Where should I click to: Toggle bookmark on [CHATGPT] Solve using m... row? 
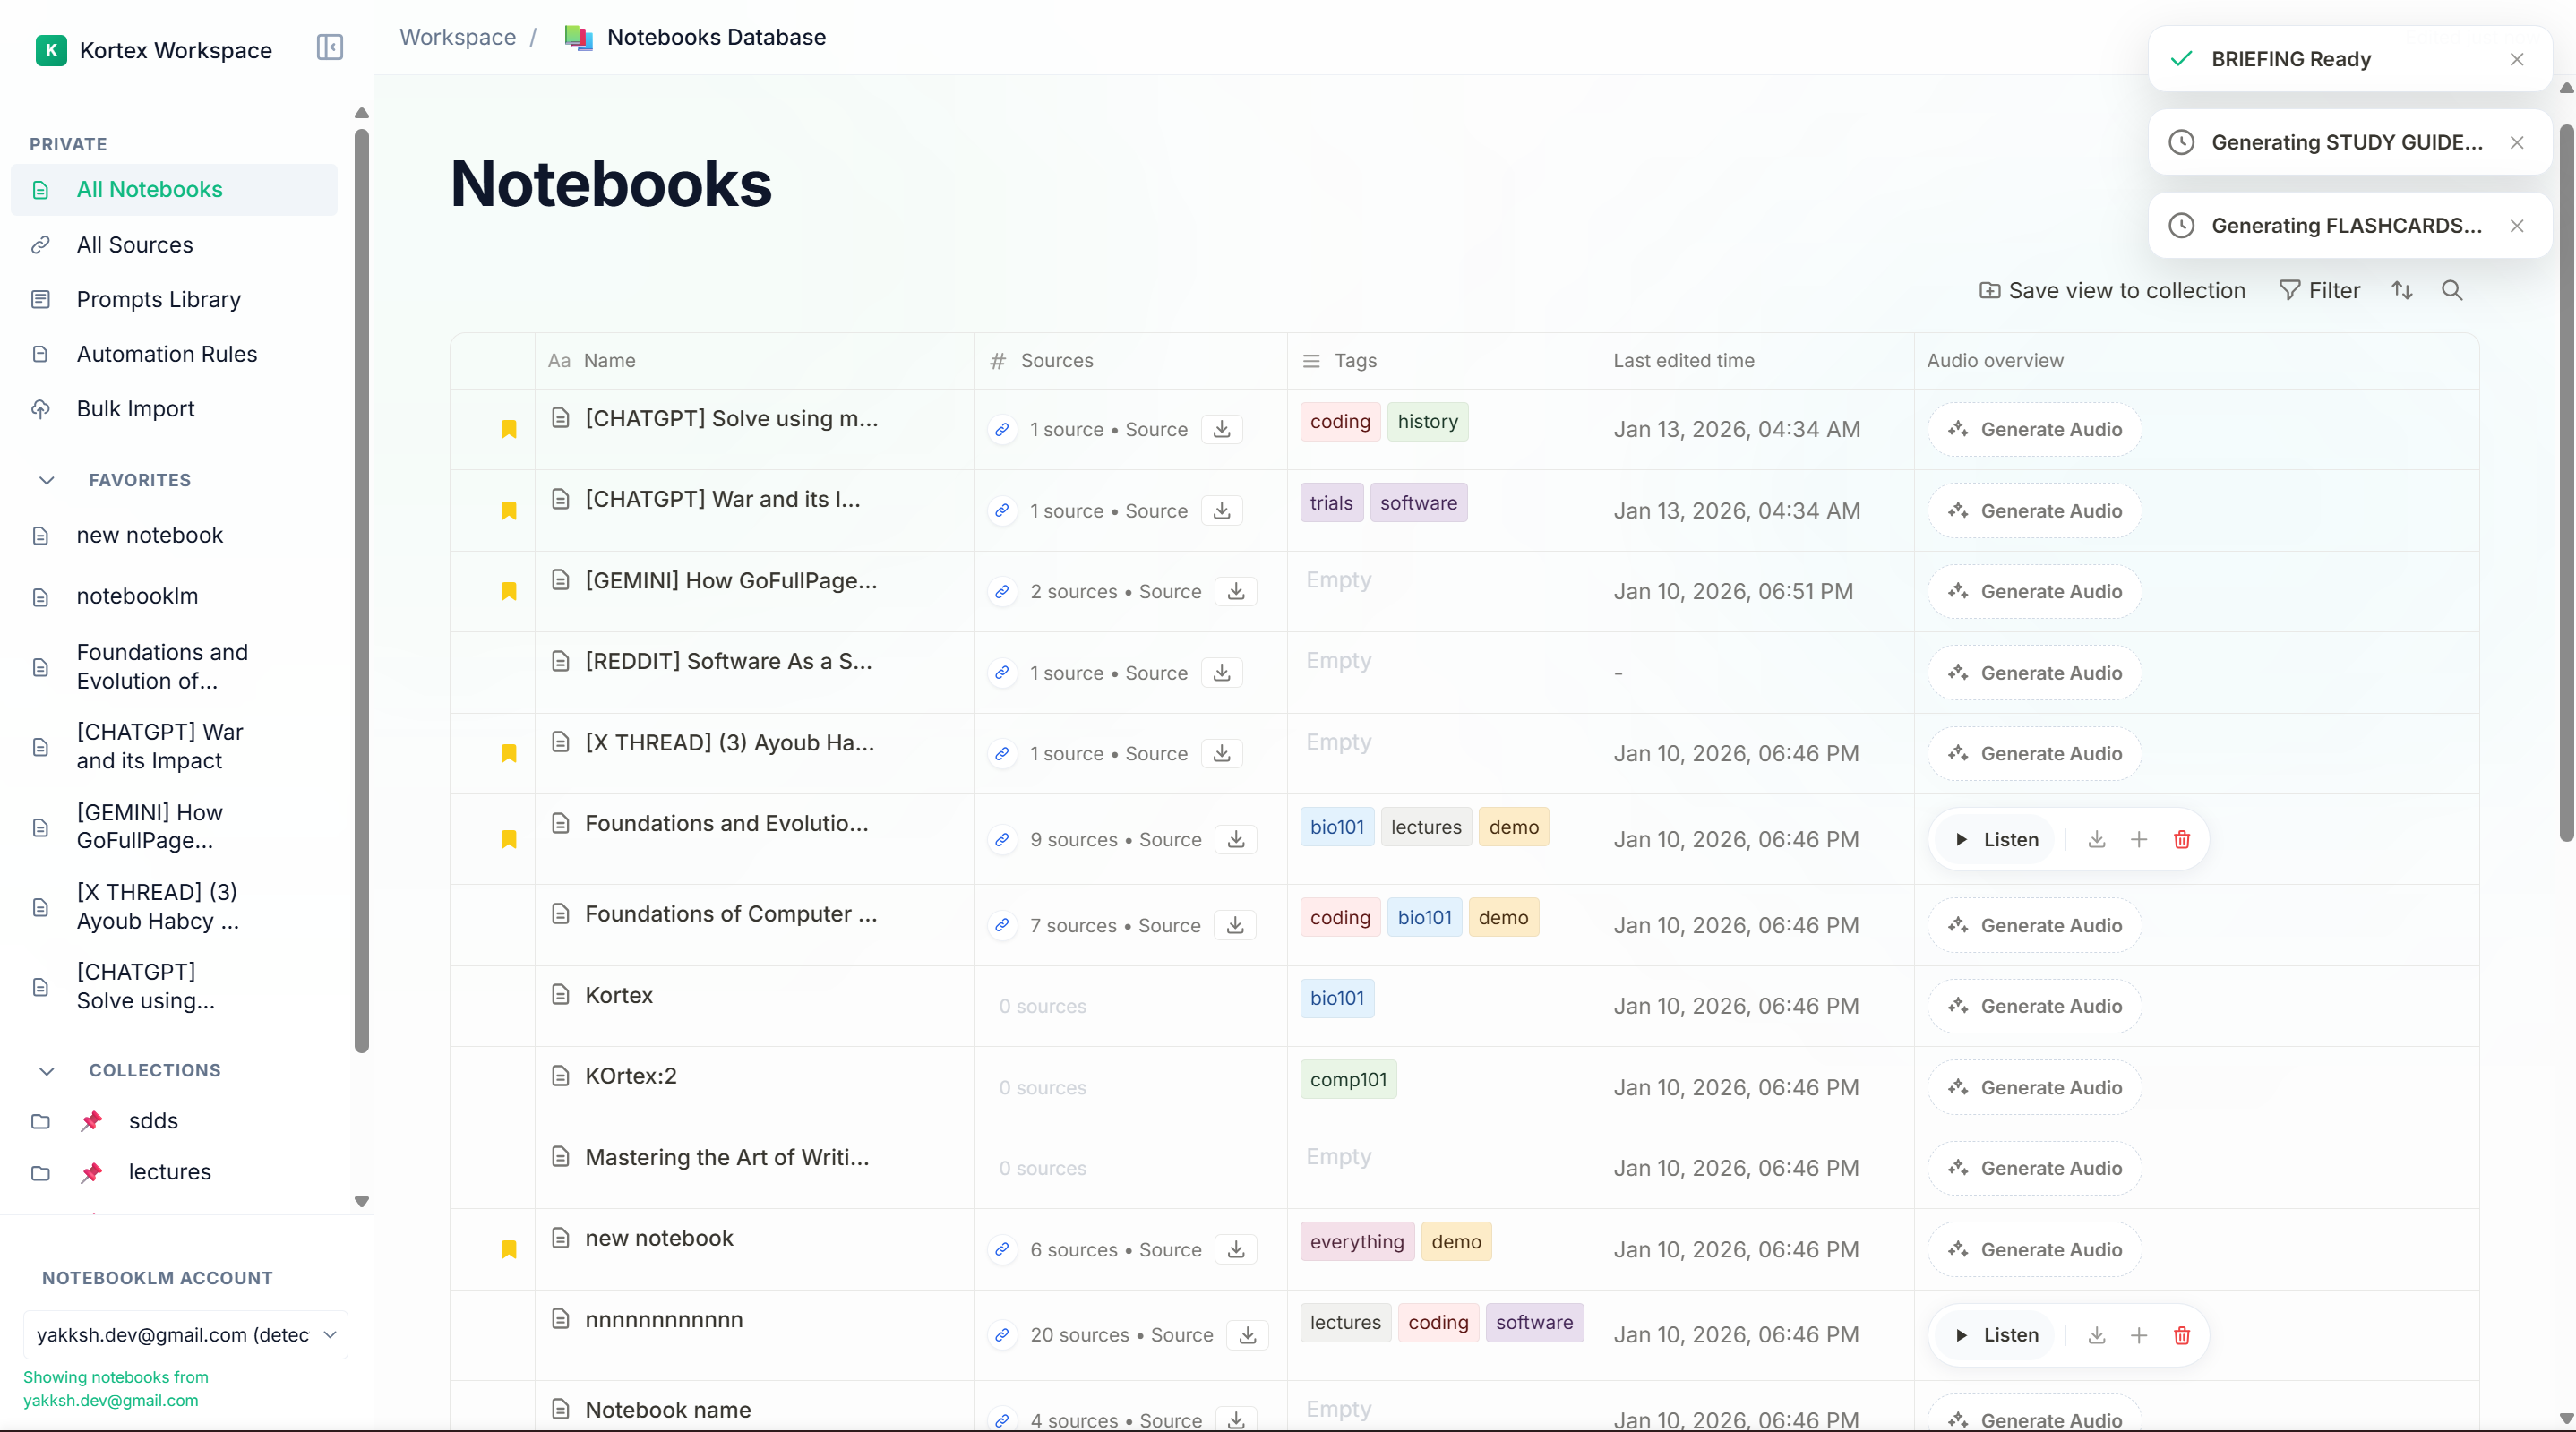[509, 429]
